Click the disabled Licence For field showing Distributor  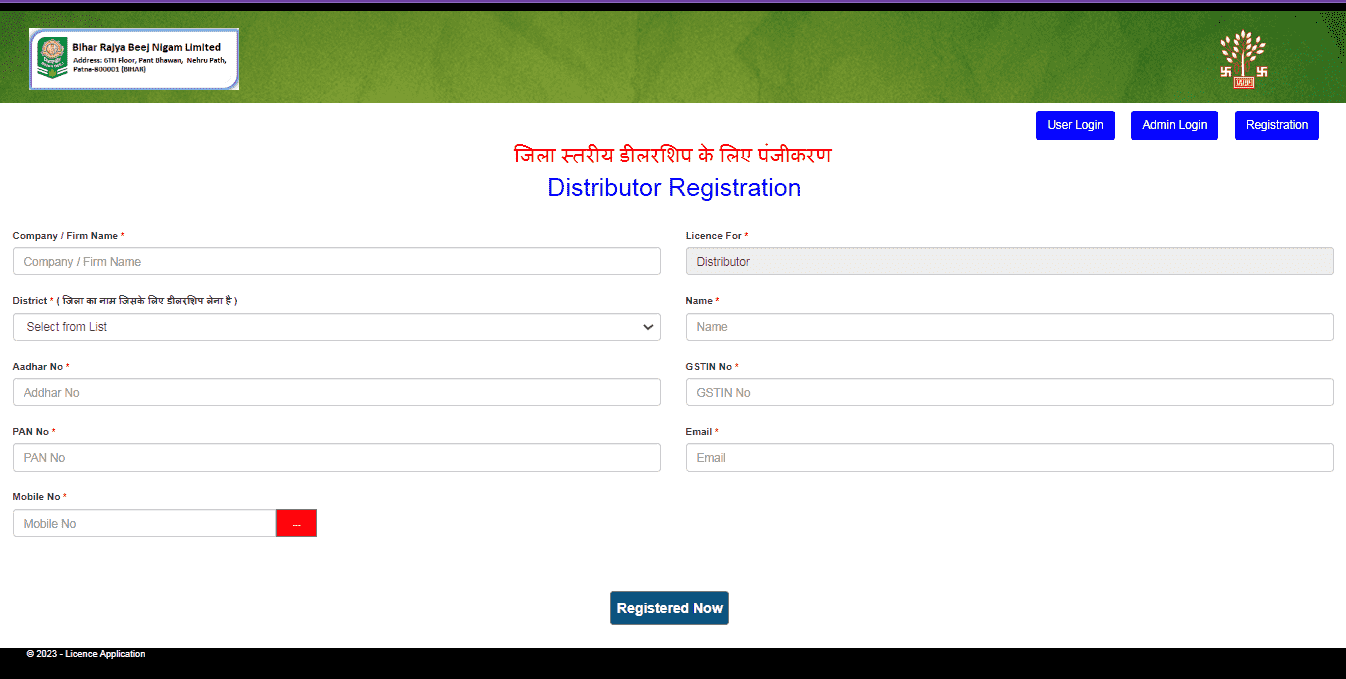[1009, 261]
